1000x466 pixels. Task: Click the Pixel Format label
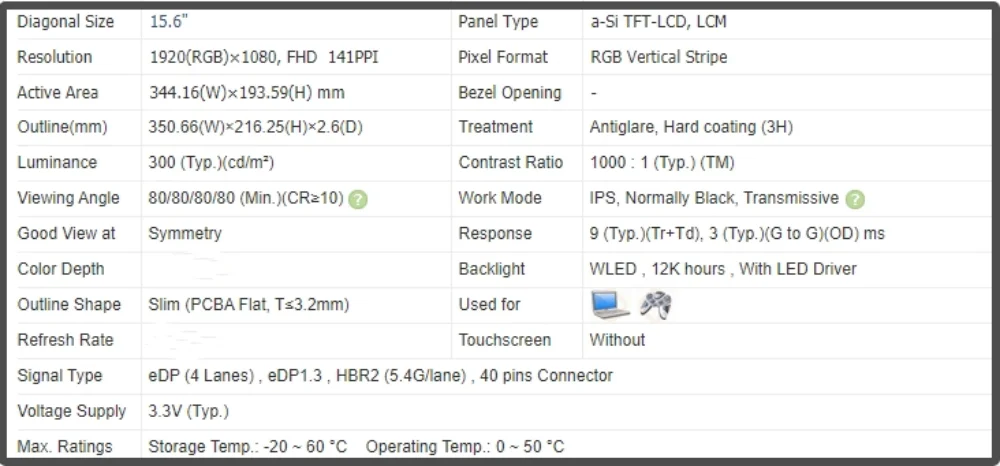click(x=503, y=57)
